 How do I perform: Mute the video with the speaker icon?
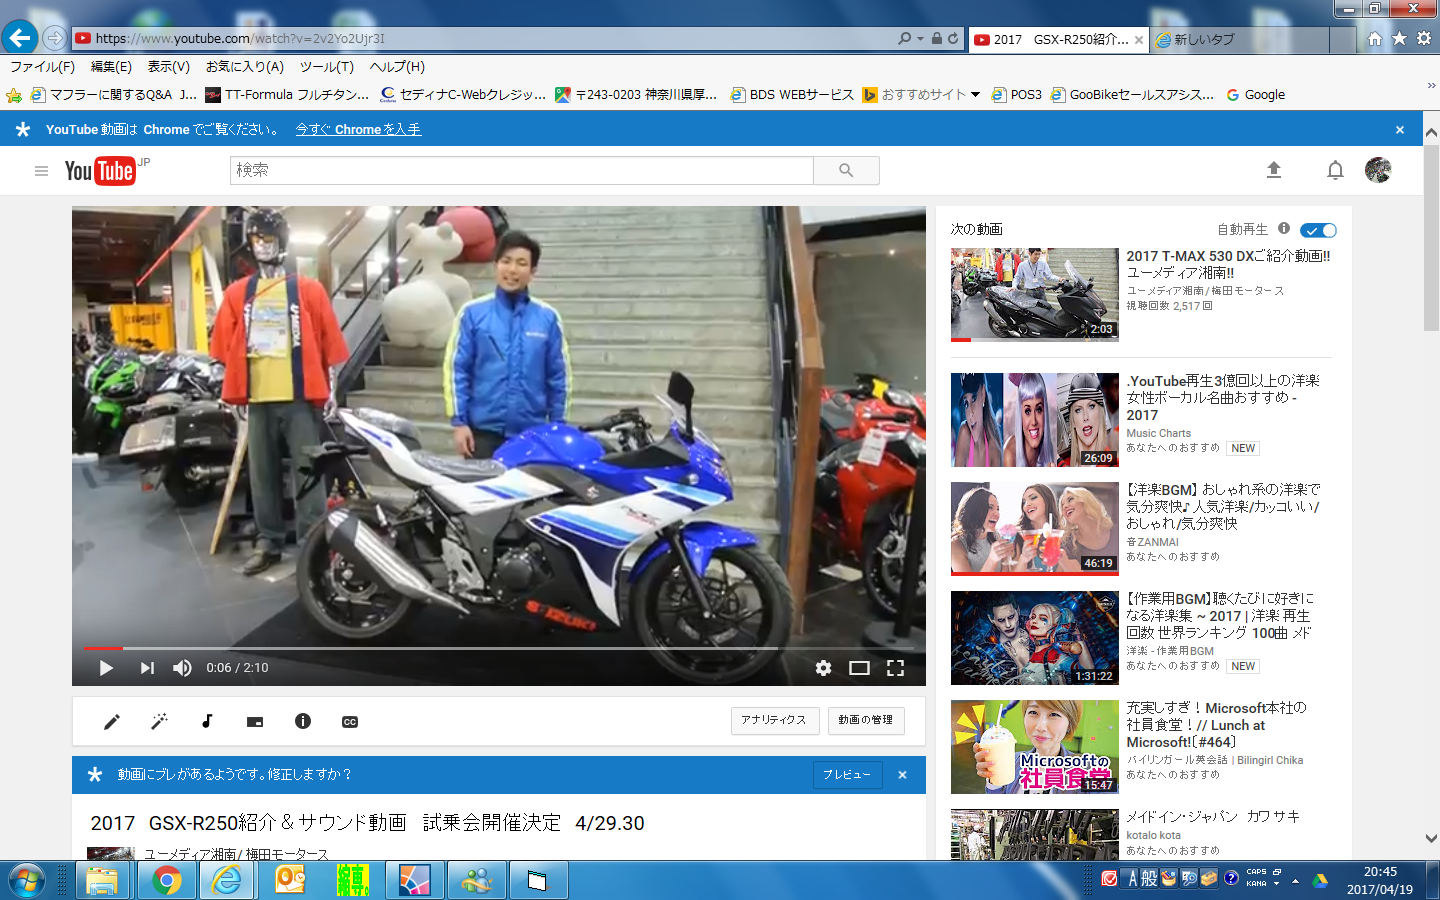tap(182, 668)
